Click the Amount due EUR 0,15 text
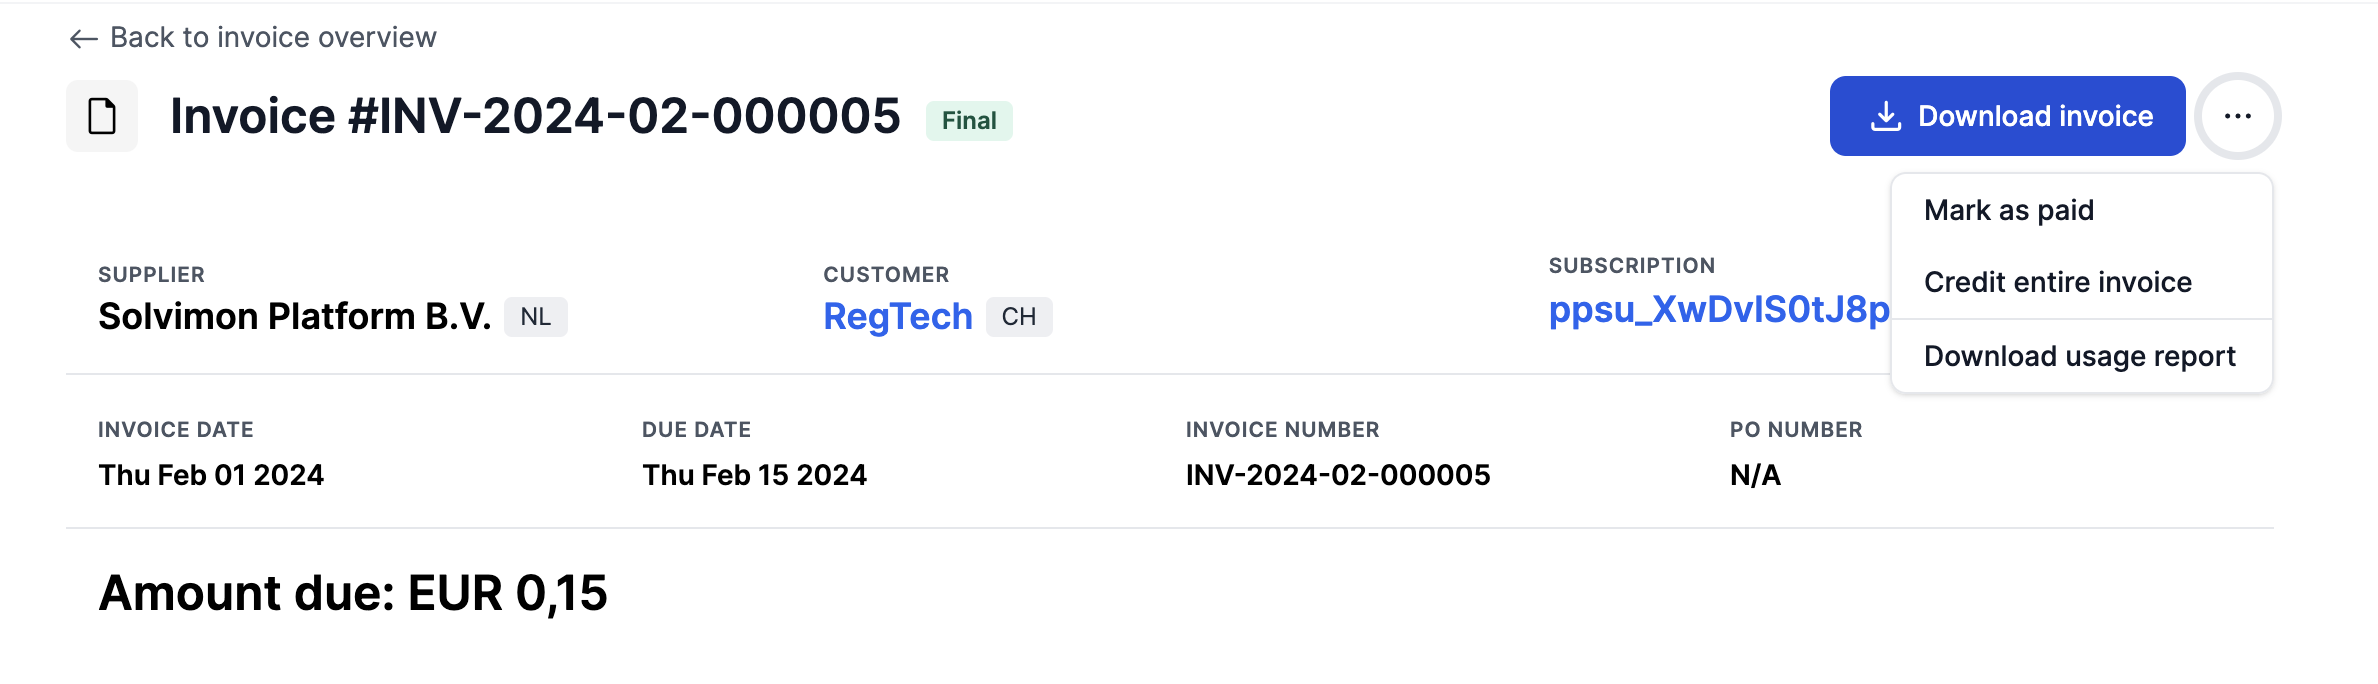 point(353,593)
